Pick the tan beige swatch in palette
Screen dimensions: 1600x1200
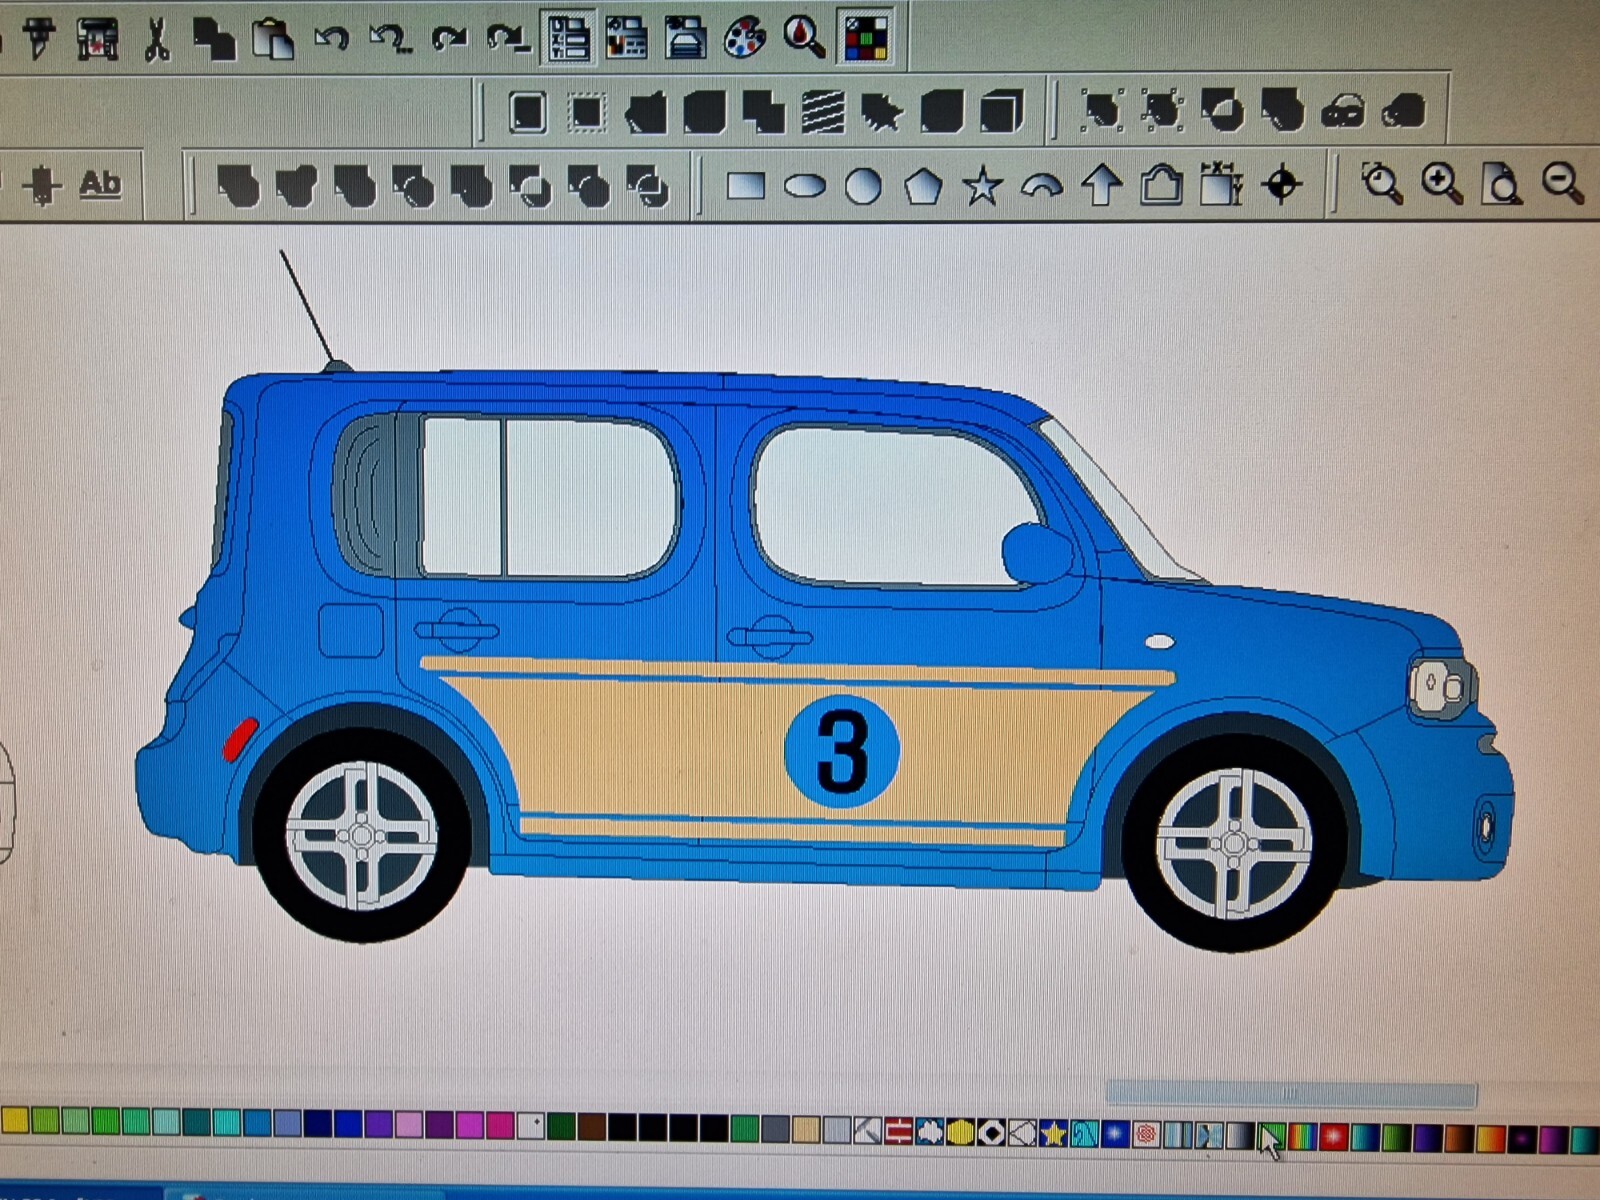point(805,1130)
